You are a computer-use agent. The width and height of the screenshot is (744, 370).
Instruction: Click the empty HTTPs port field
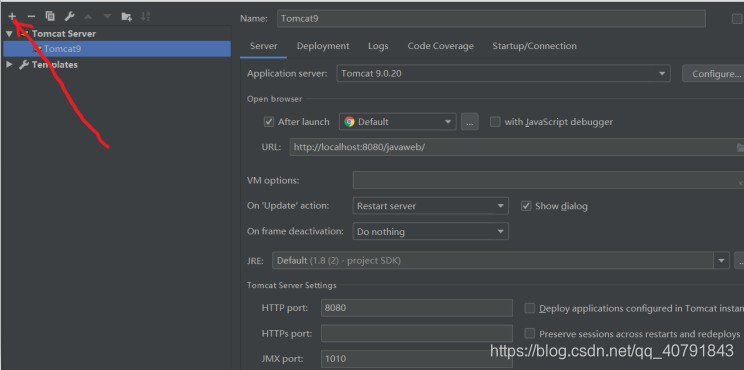[x=417, y=333]
